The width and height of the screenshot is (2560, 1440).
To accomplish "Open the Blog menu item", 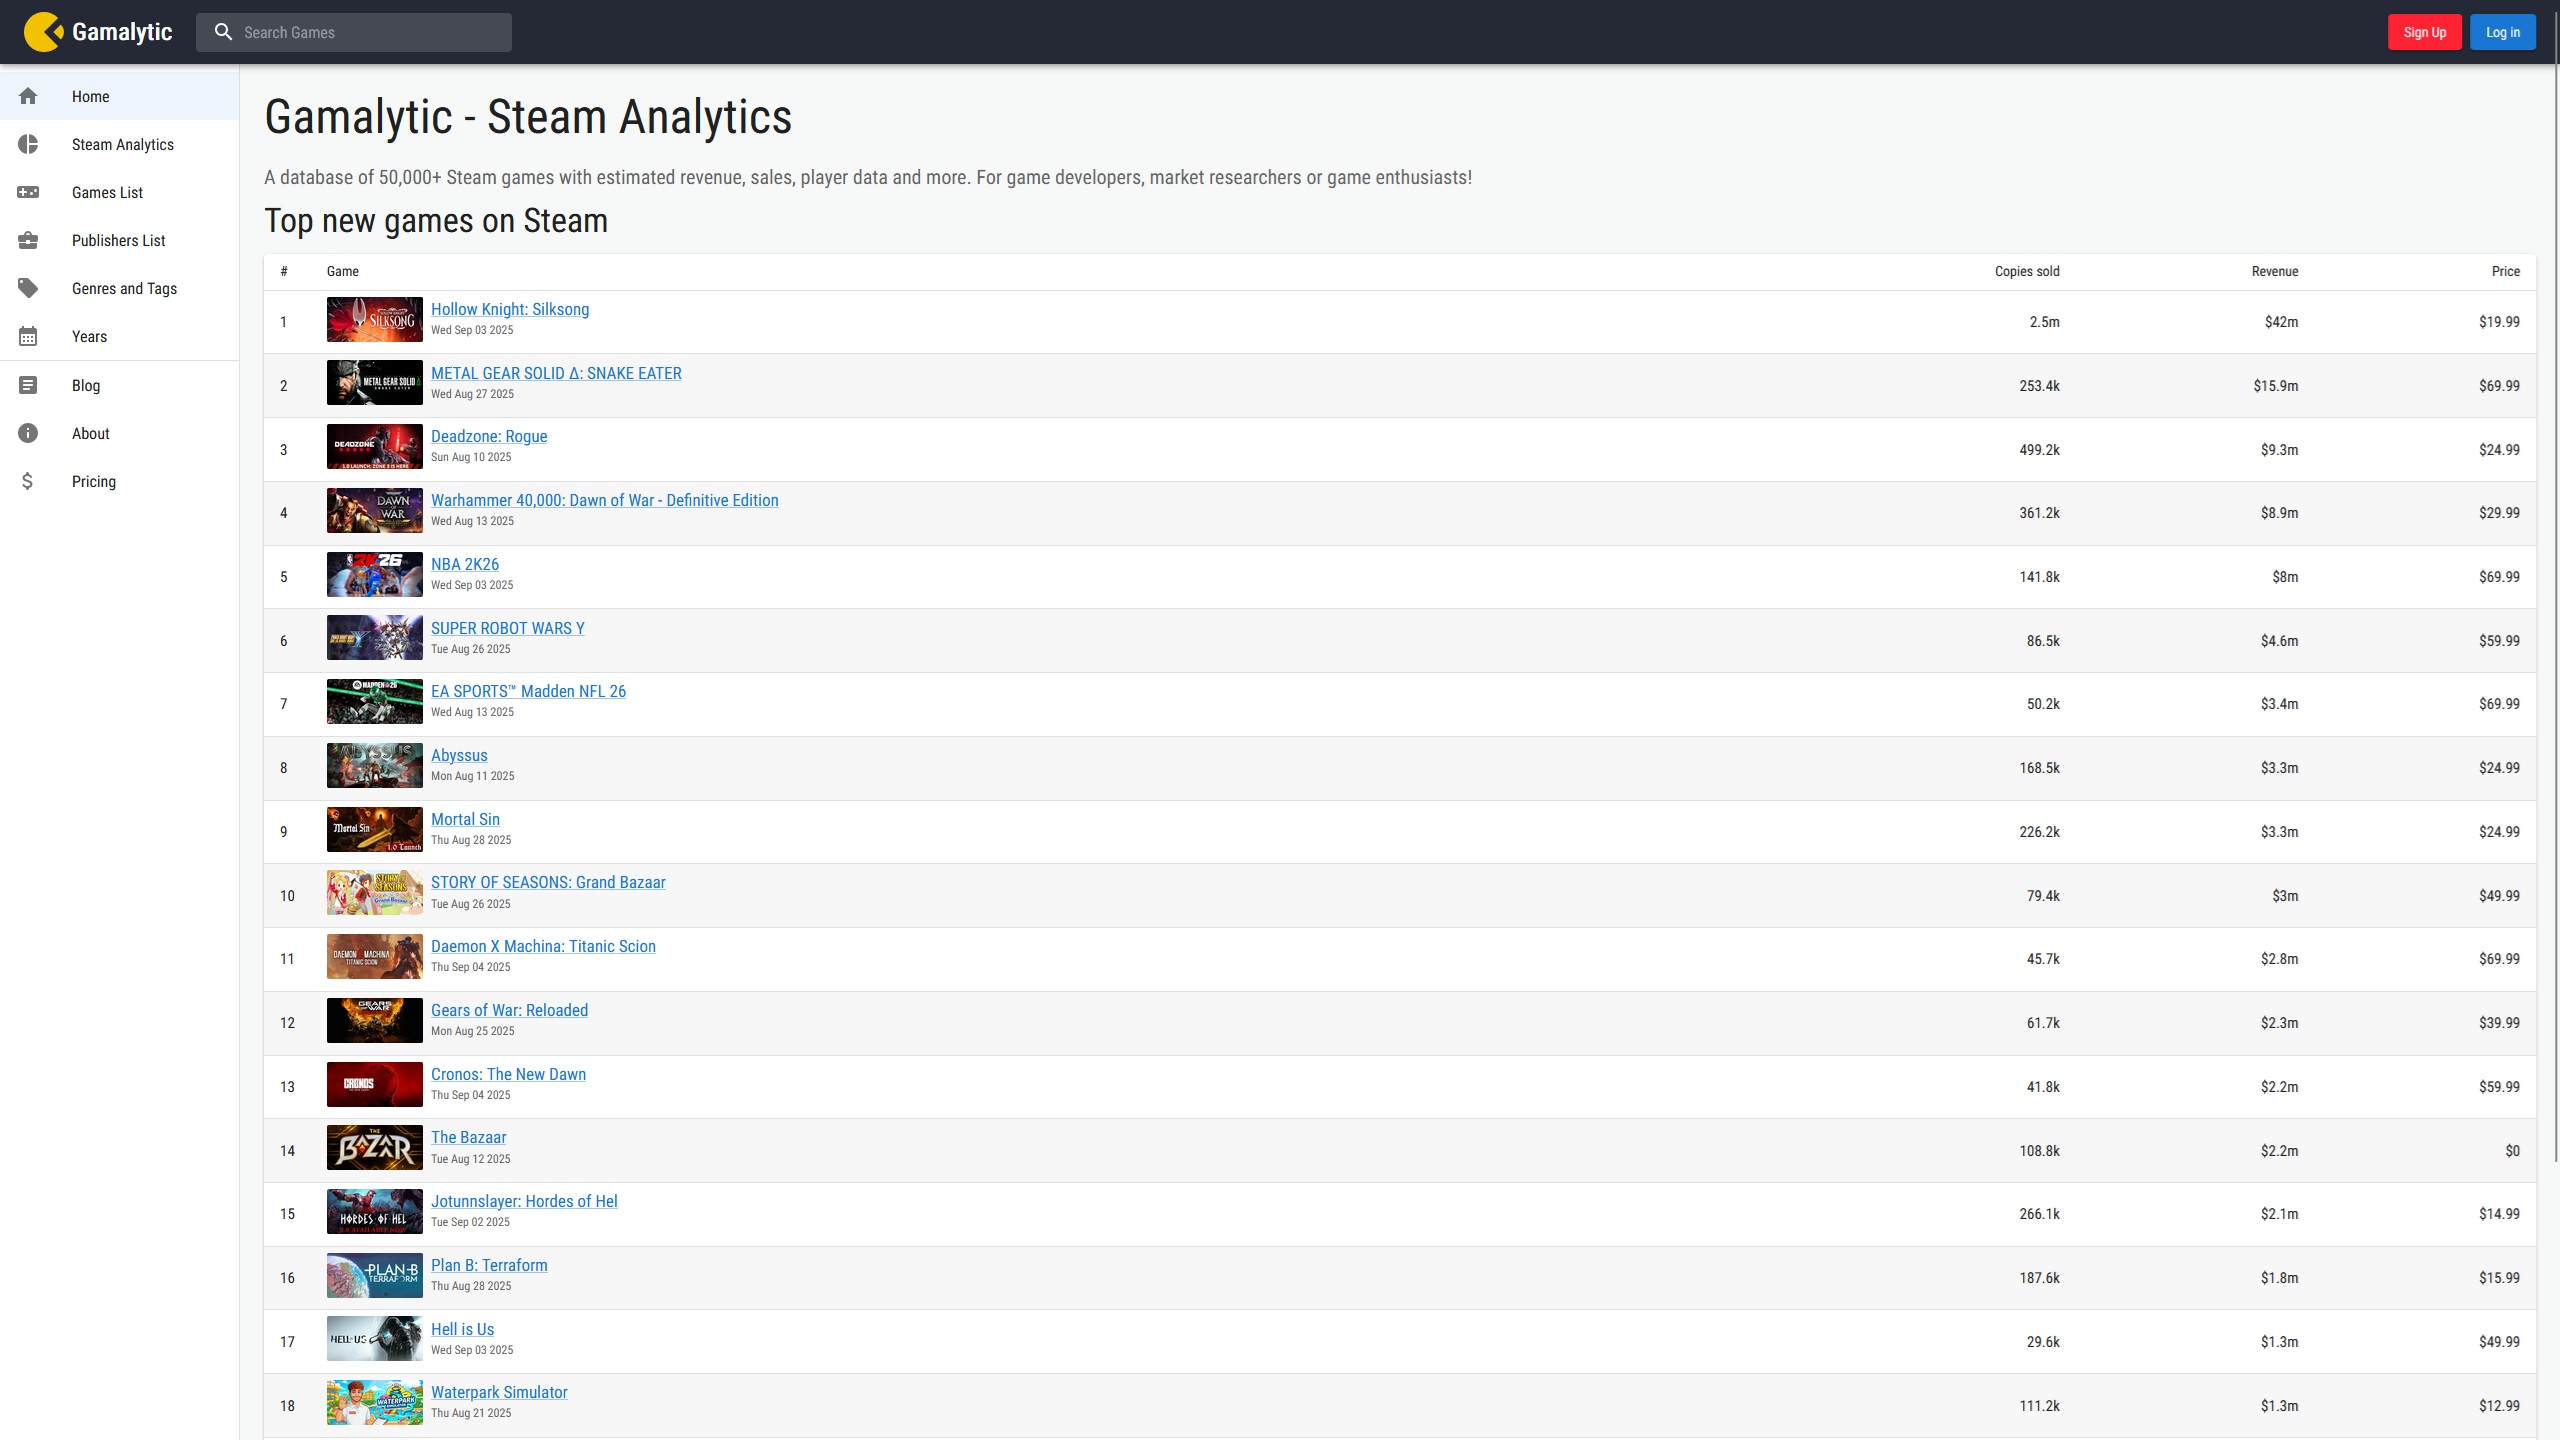I will coord(86,385).
